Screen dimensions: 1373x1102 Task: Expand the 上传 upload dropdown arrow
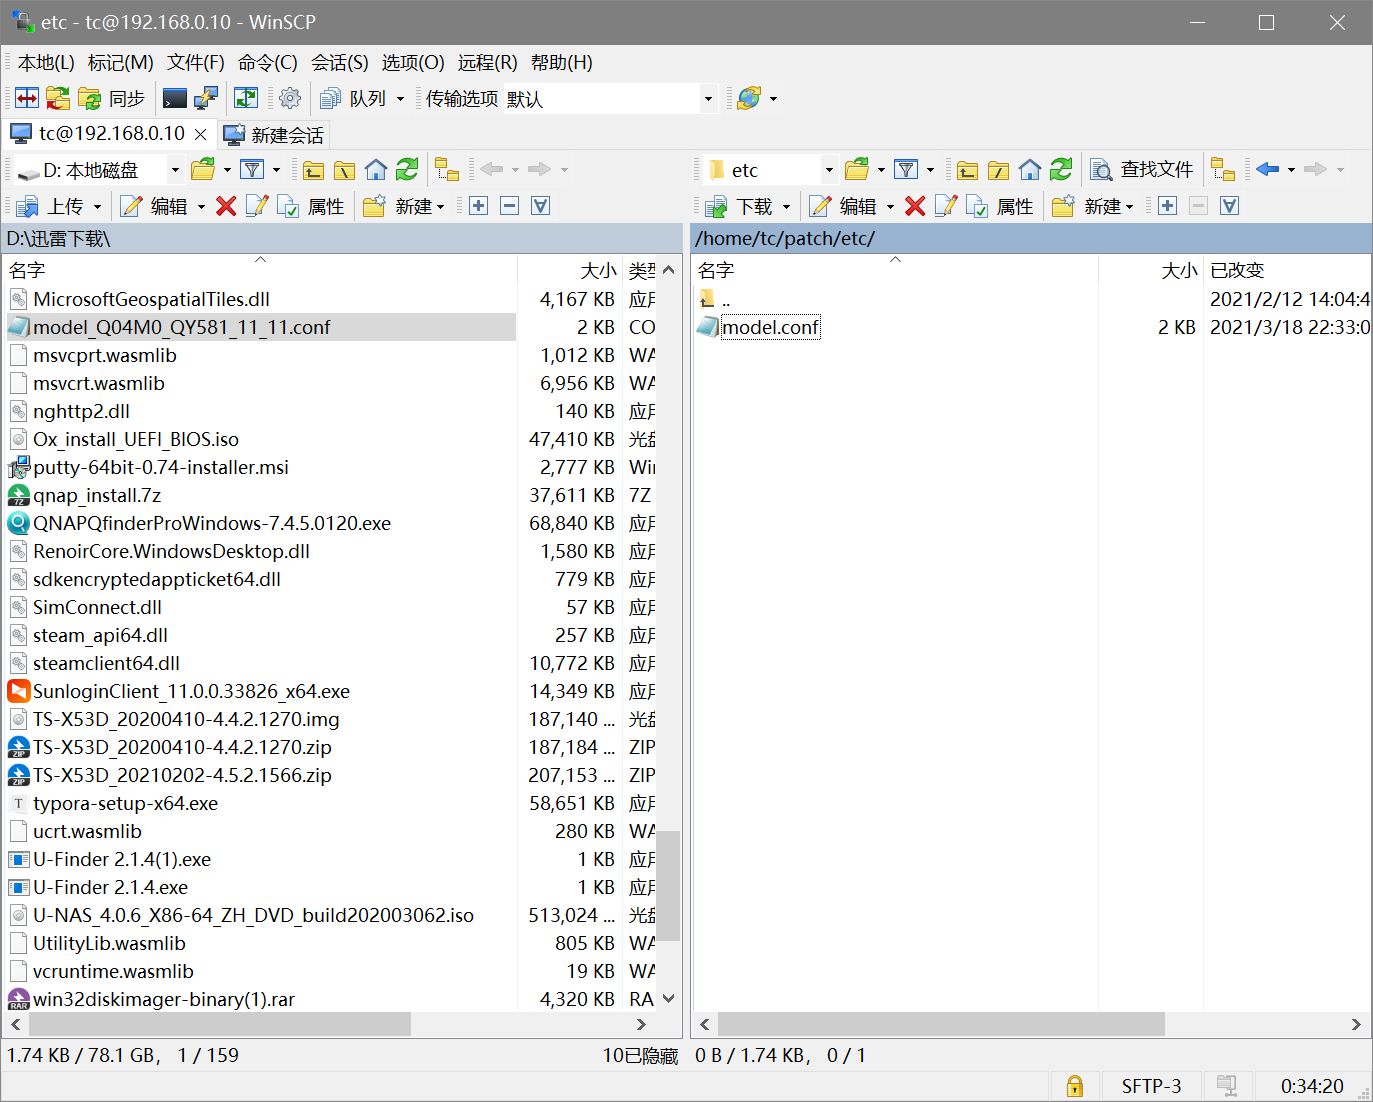coord(97,206)
